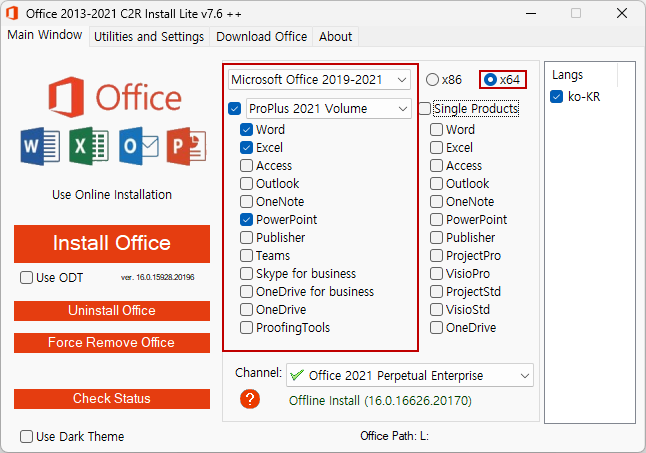646x453 pixels.
Task: Check PowerPoint under Single Products
Action: pyautogui.click(x=436, y=219)
